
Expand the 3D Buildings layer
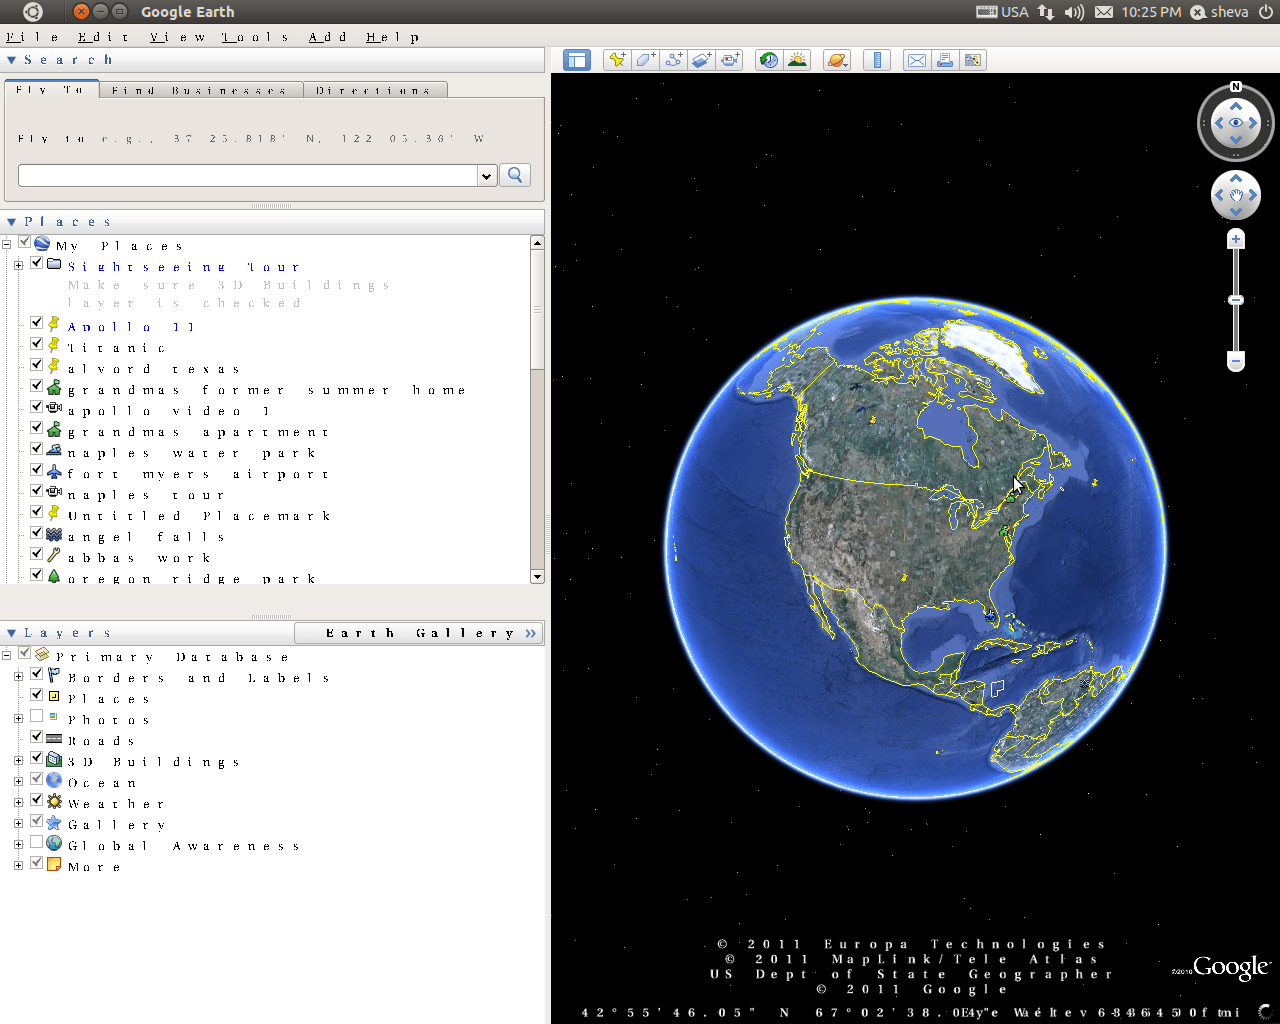18,761
